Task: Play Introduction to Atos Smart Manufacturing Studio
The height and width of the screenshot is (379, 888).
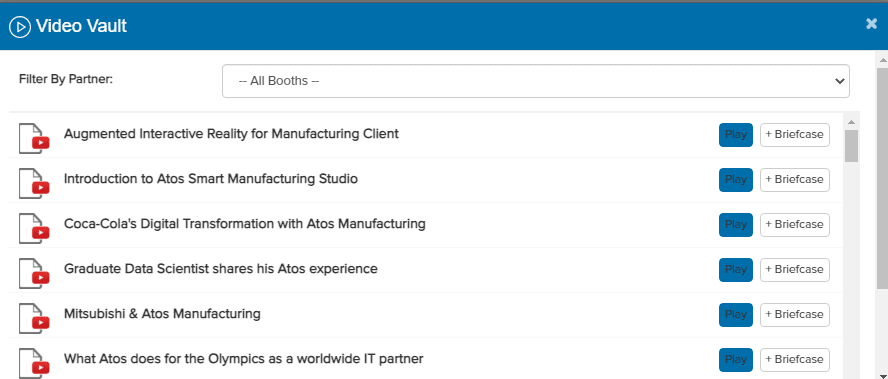Action: [x=736, y=180]
